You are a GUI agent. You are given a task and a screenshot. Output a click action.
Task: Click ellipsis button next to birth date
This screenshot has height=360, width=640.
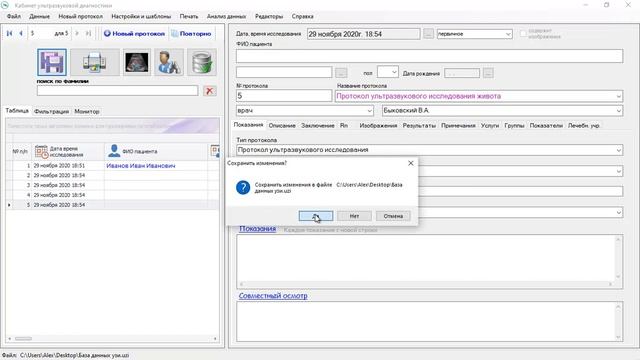[488, 73]
